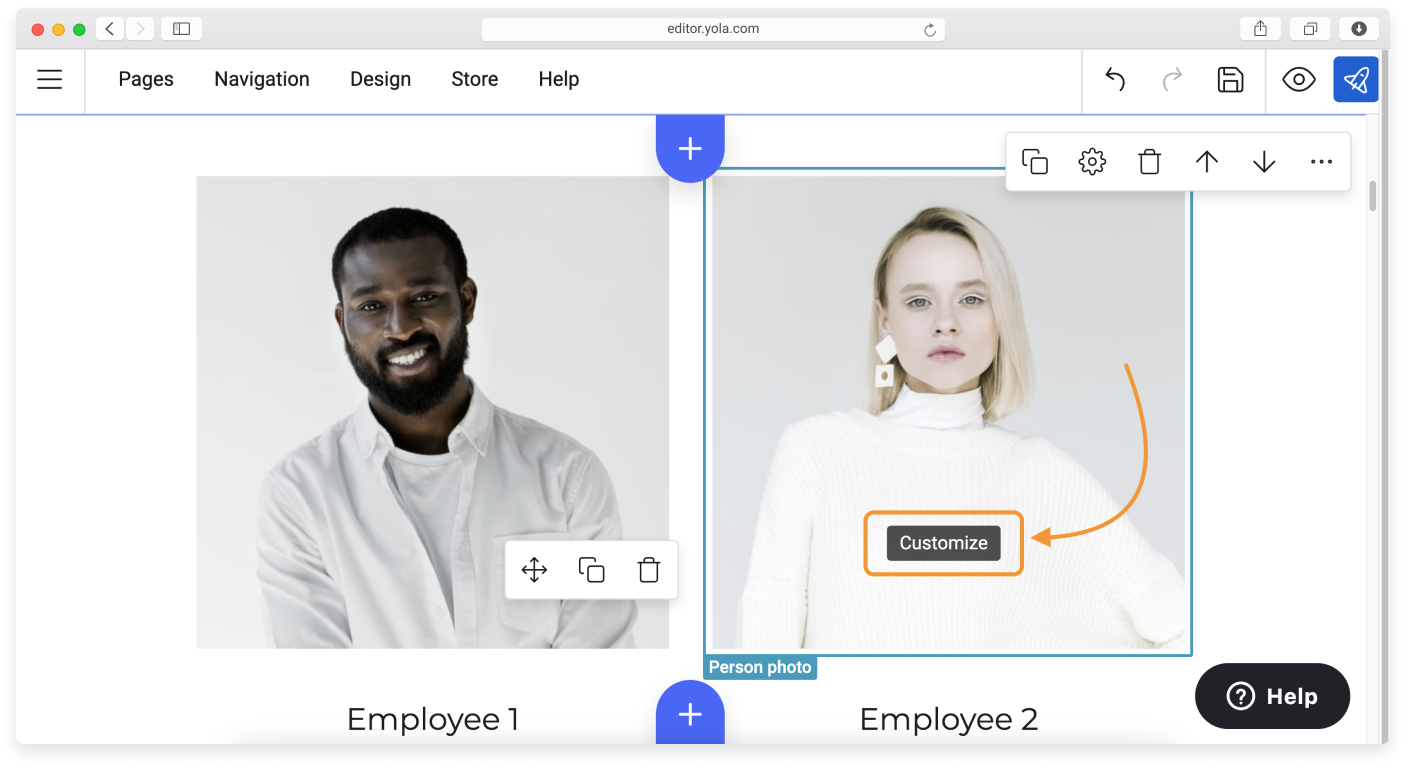Click the editor.yola.com address bar
The height and width of the screenshot is (768, 1406).
(x=713, y=28)
